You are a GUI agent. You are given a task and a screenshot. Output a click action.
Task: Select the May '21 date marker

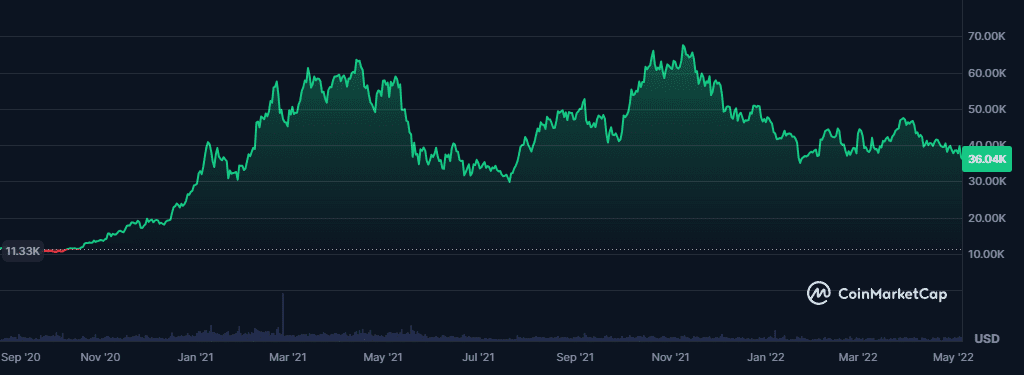click(383, 357)
